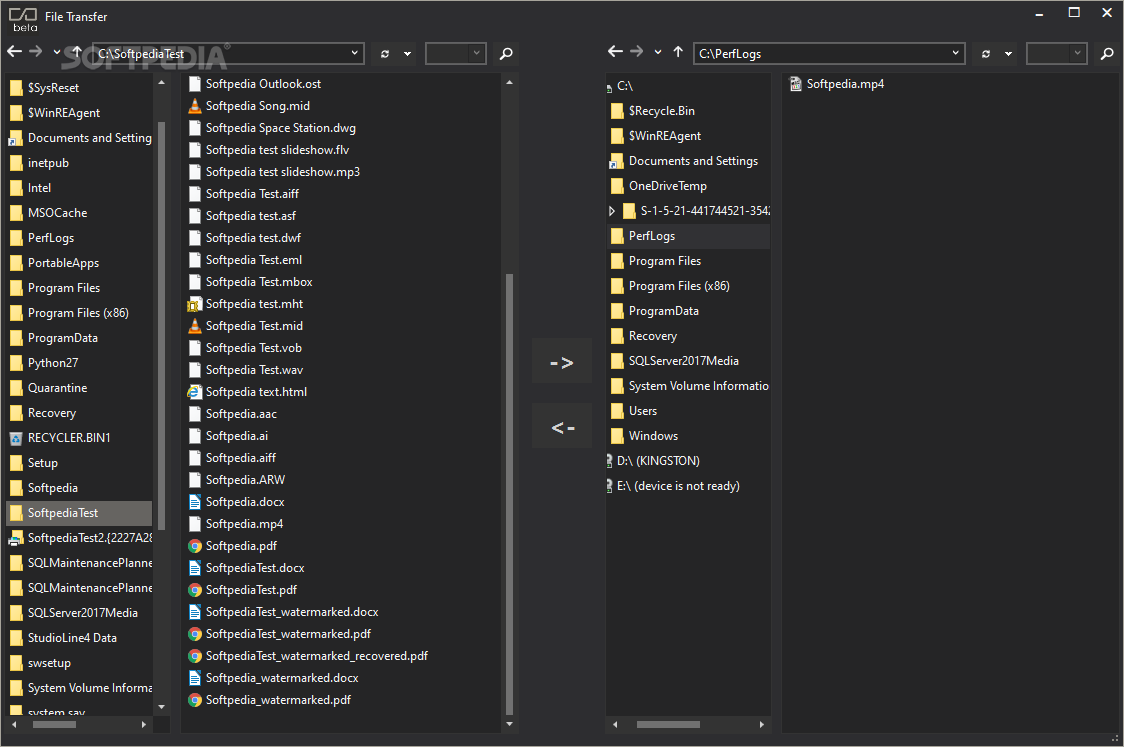This screenshot has width=1124, height=747.
Task: Select Softpedia text.html browser icon
Action: (194, 392)
